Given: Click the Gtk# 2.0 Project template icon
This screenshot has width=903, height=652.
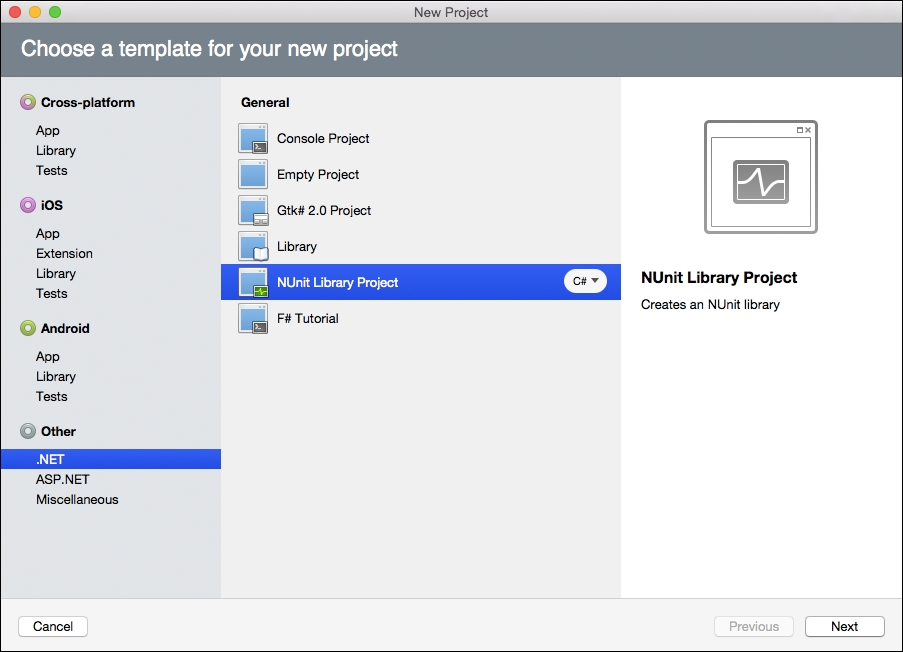Looking at the screenshot, I should pos(253,210).
